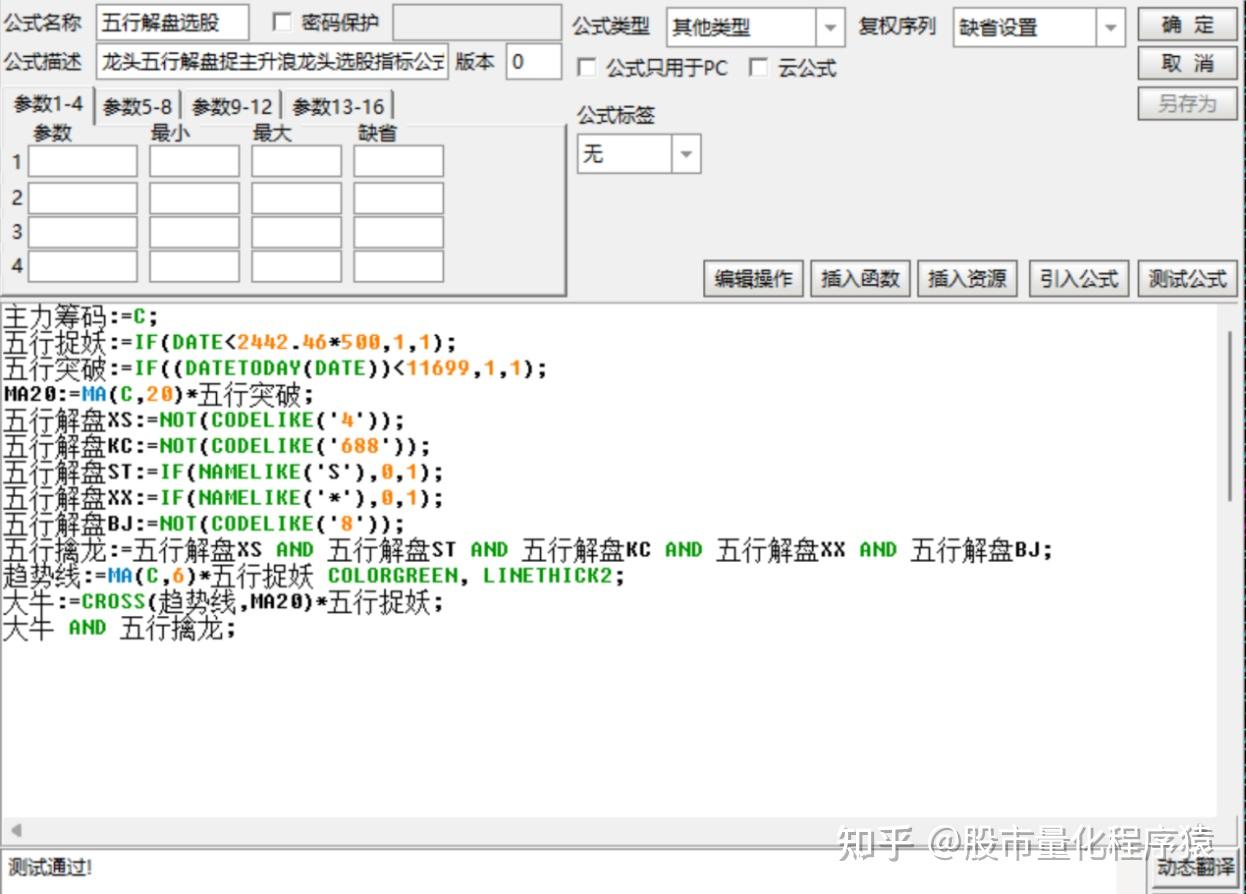The image size is (1246, 894).
Task: Click the 确定 button
Action: click(1187, 25)
